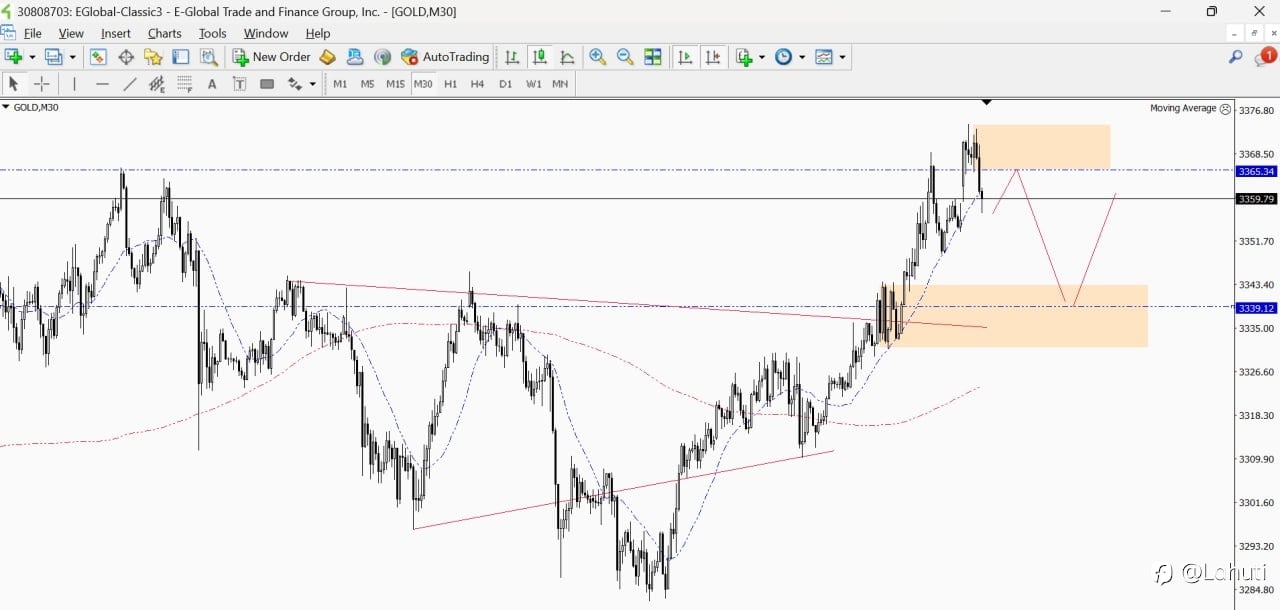Open the Market gold bag icon
The image size is (1280, 610).
(x=327, y=57)
